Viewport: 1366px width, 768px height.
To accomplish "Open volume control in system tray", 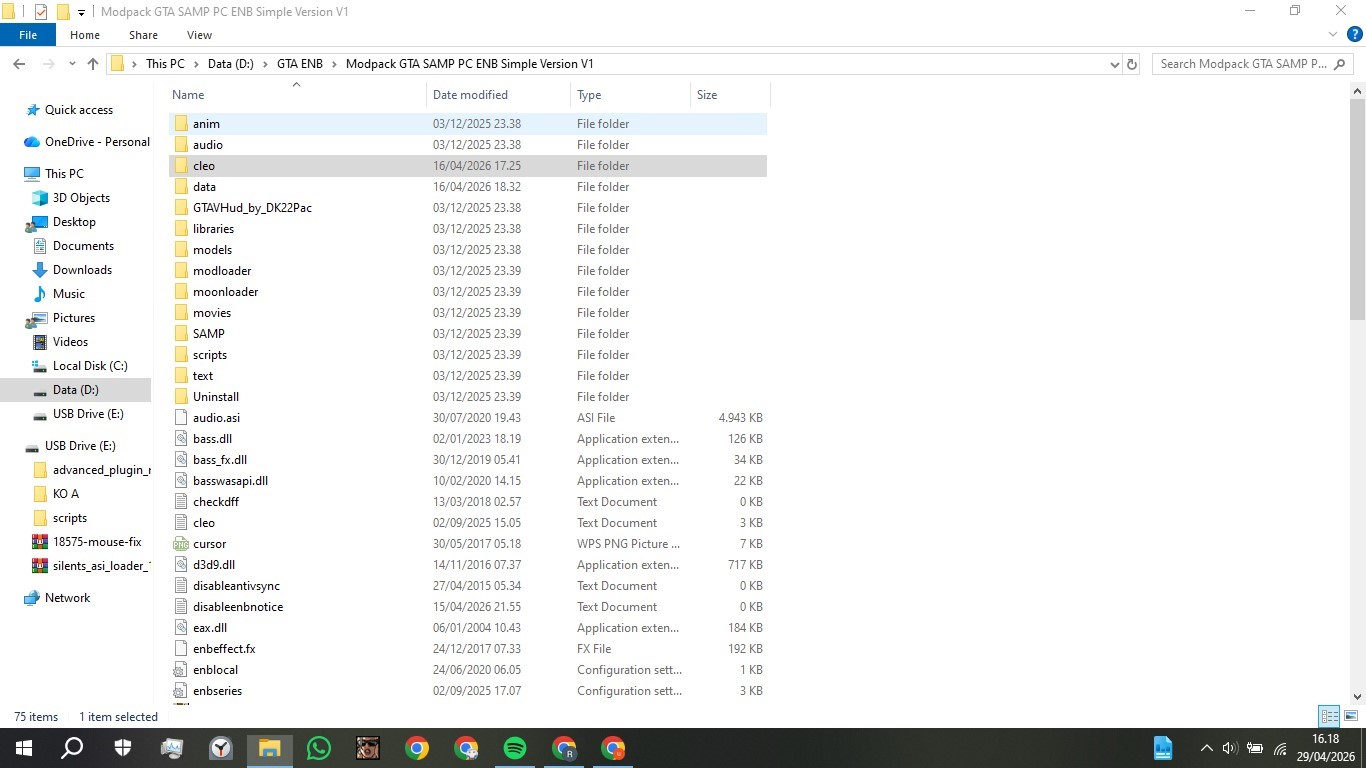I will pyautogui.click(x=1229, y=748).
